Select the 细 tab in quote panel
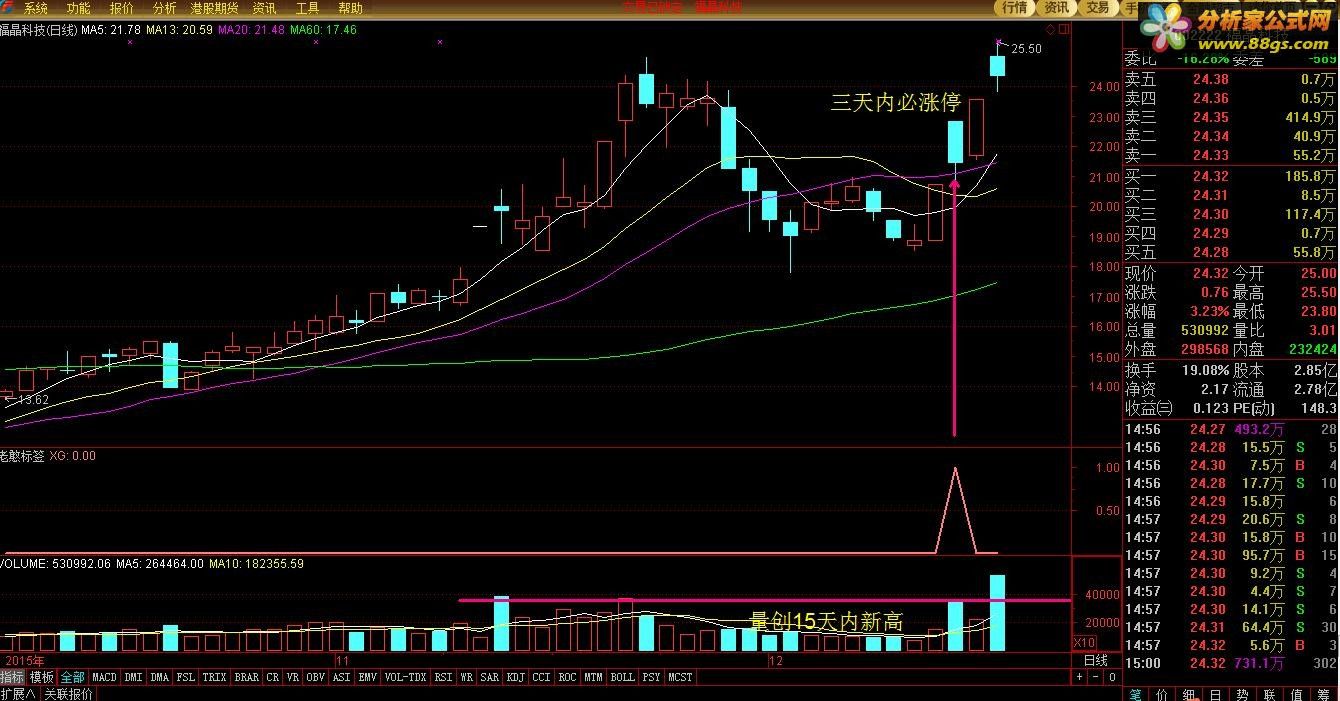This screenshot has height=701, width=1340. click(x=1189, y=694)
